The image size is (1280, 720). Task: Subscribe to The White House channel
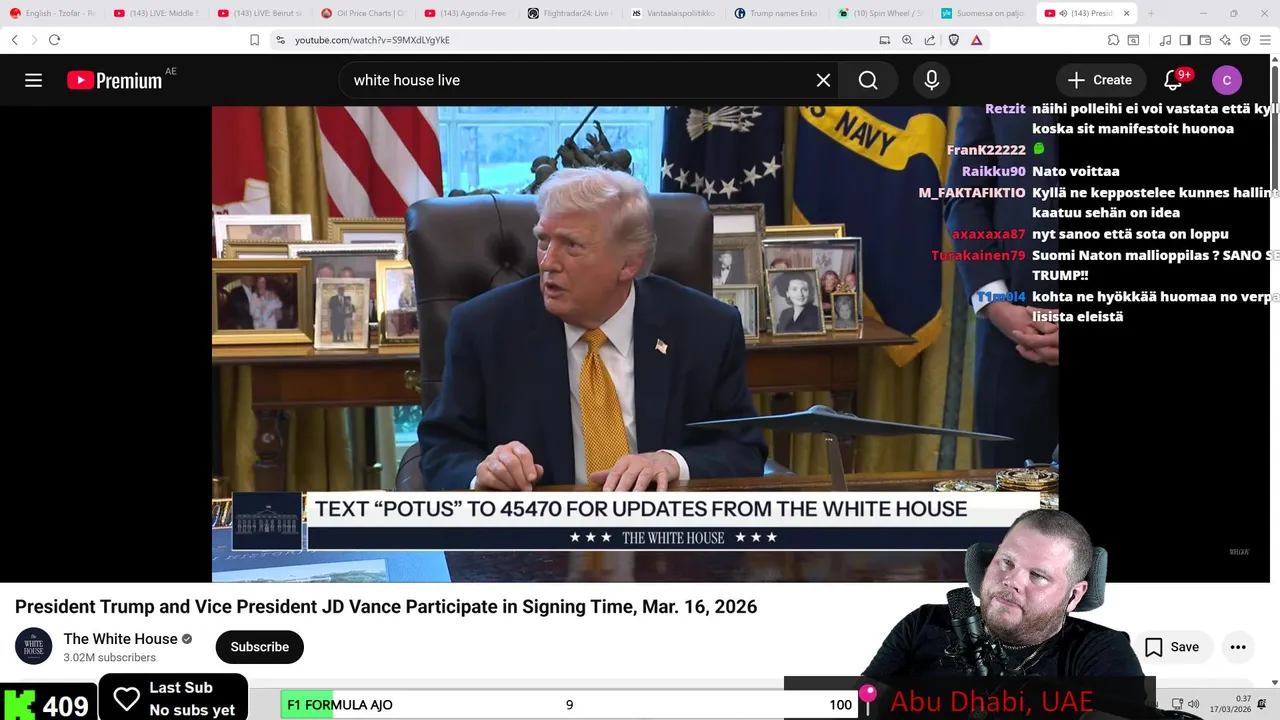259,647
